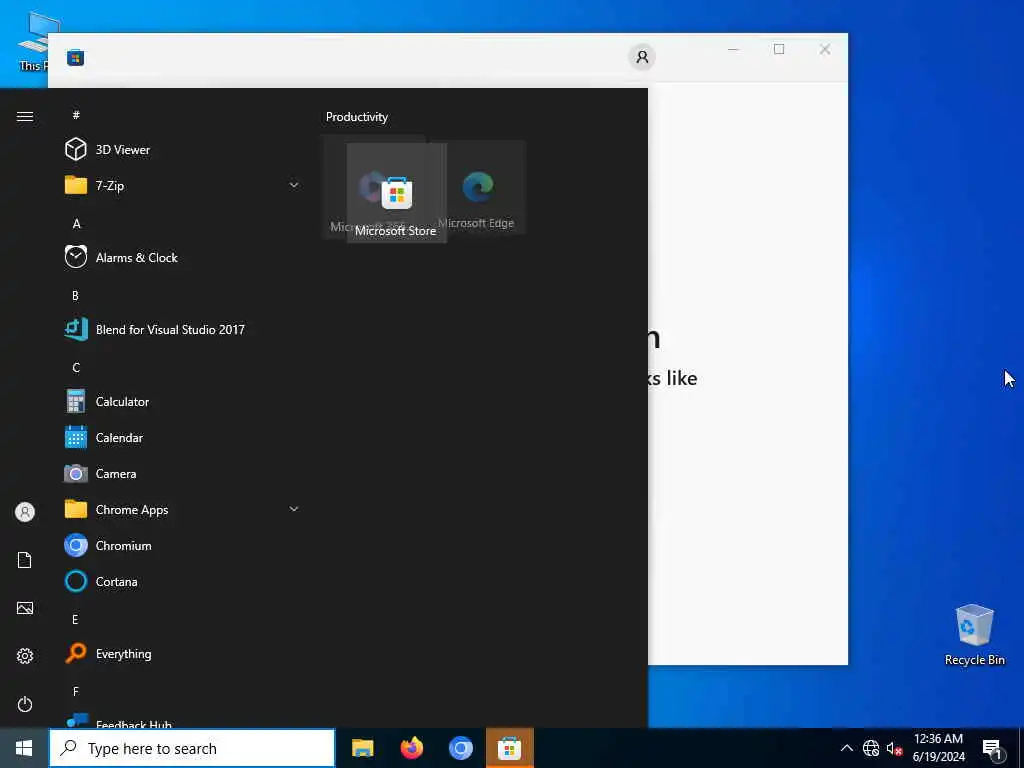Viewport: 1024px width, 768px height.
Task: Open the Chrome Apps folder entry
Action: (183, 509)
